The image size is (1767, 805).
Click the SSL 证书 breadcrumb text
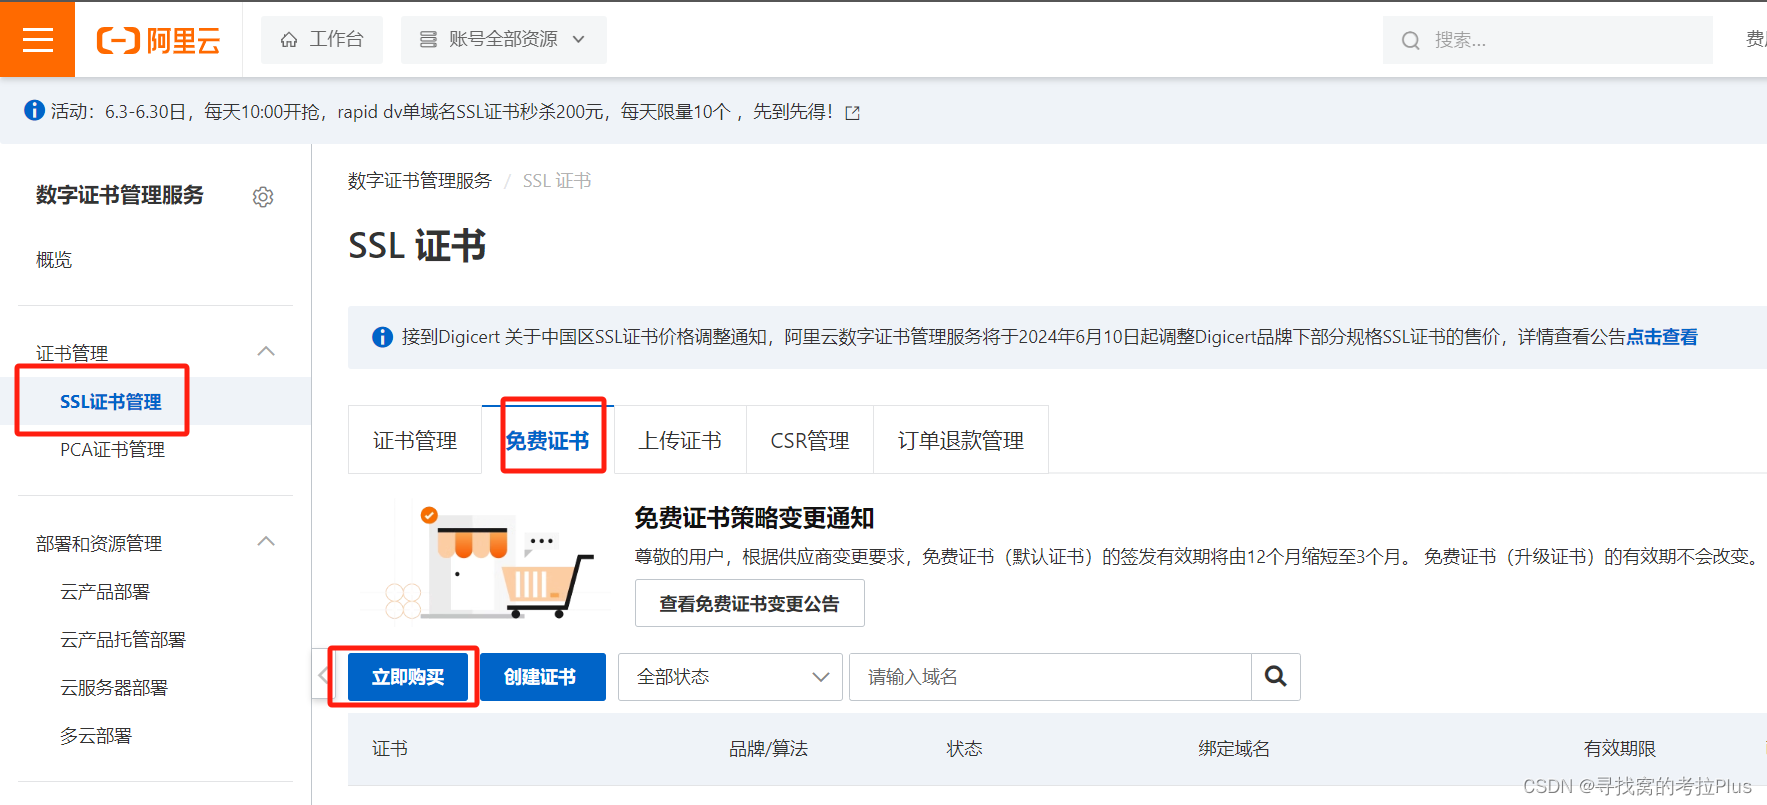557,180
